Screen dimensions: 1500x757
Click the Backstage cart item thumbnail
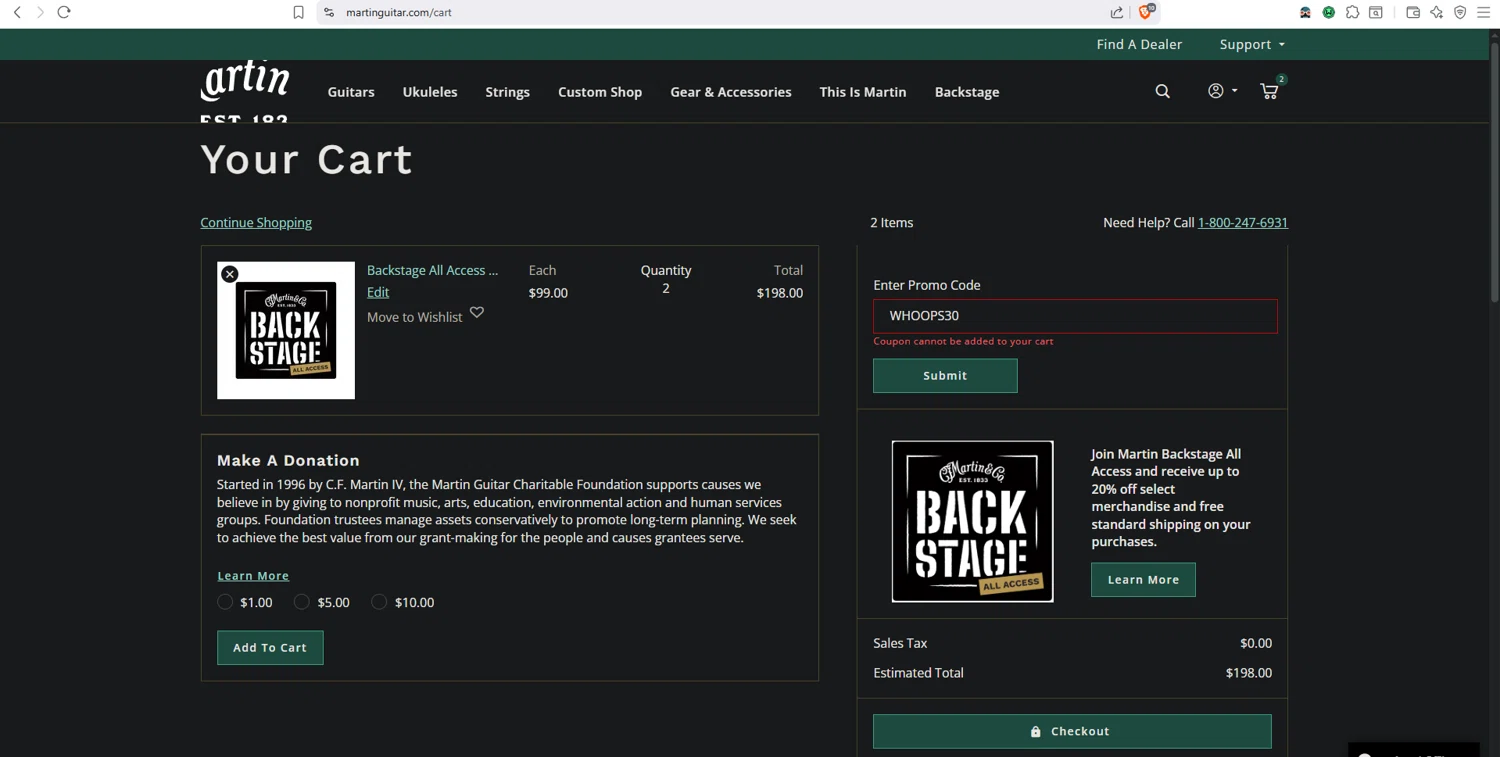tap(286, 330)
